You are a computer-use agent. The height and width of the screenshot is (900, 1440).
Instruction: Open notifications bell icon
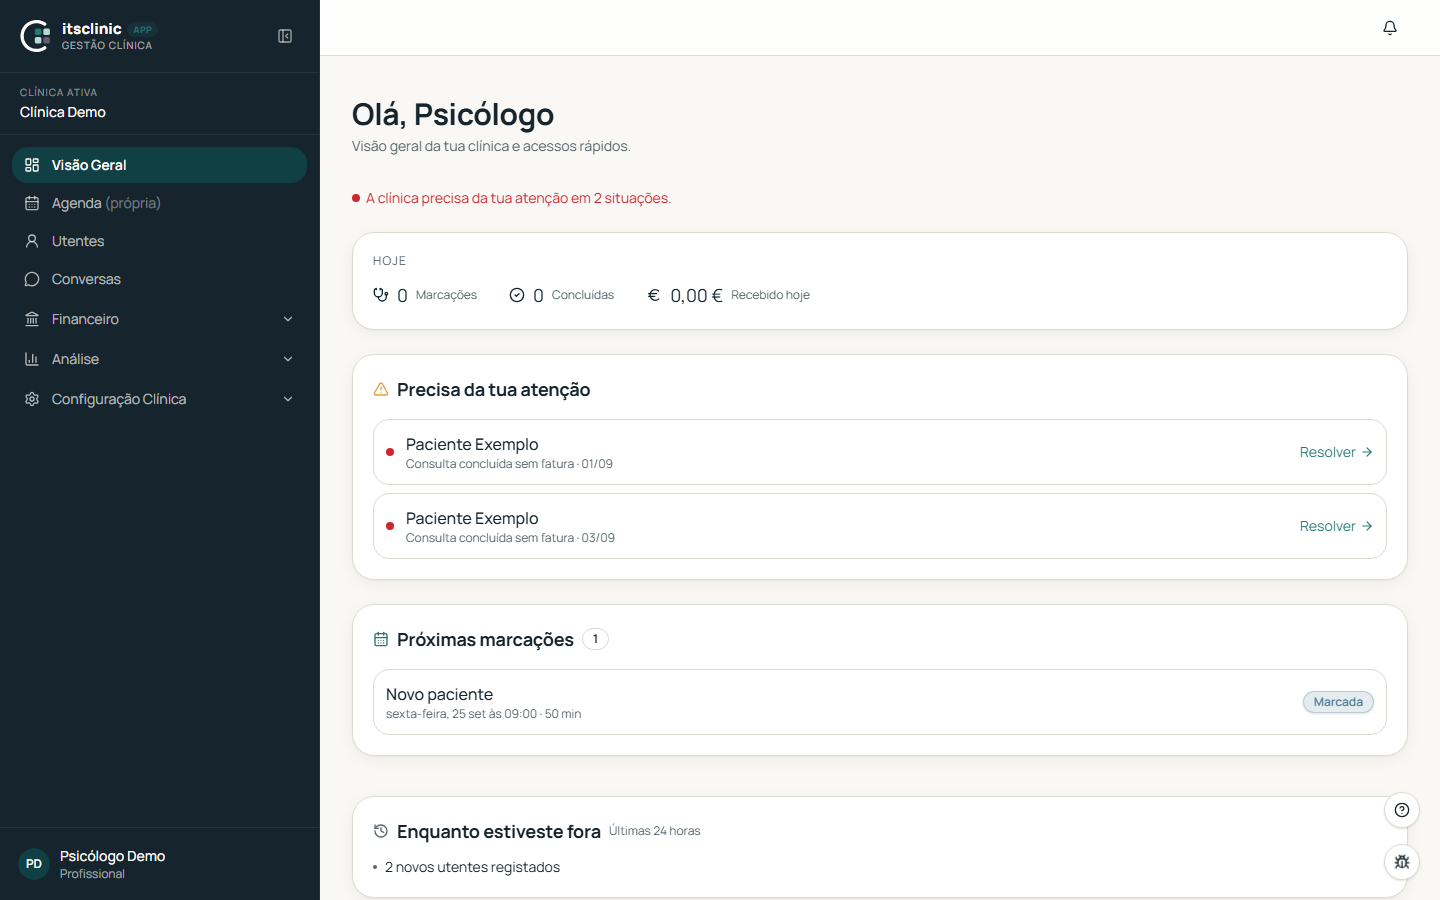(x=1390, y=28)
